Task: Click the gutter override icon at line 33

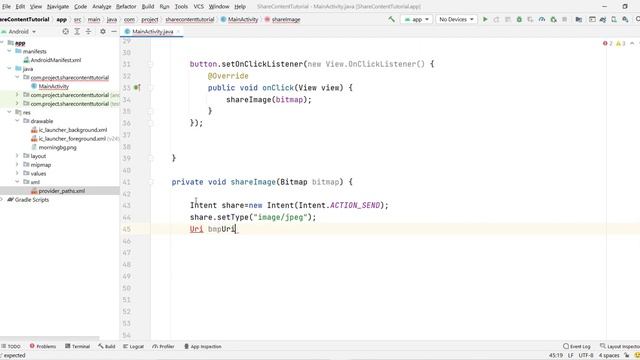Action: (x=137, y=87)
